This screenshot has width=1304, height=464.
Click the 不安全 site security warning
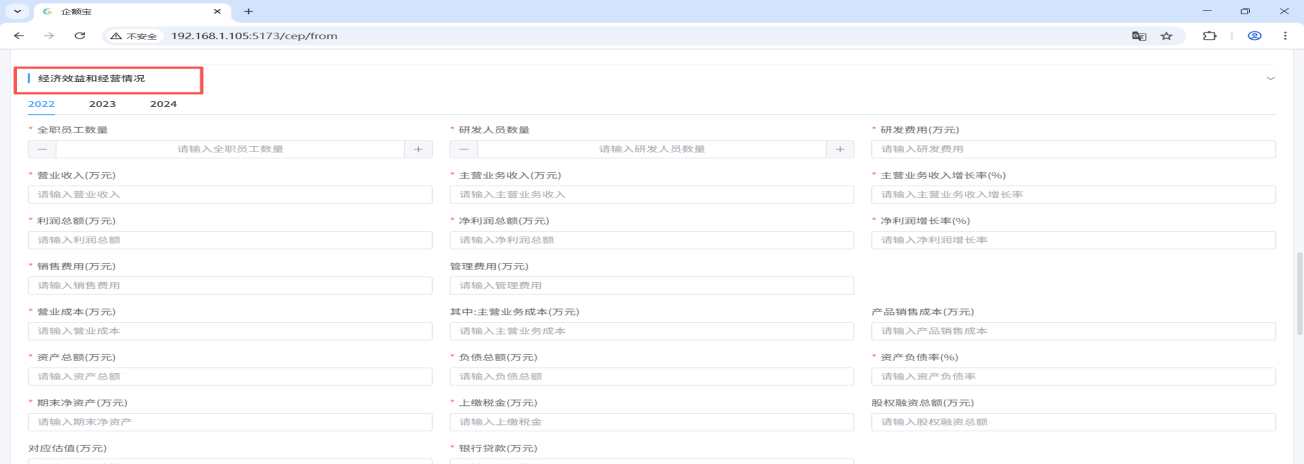[x=134, y=36]
